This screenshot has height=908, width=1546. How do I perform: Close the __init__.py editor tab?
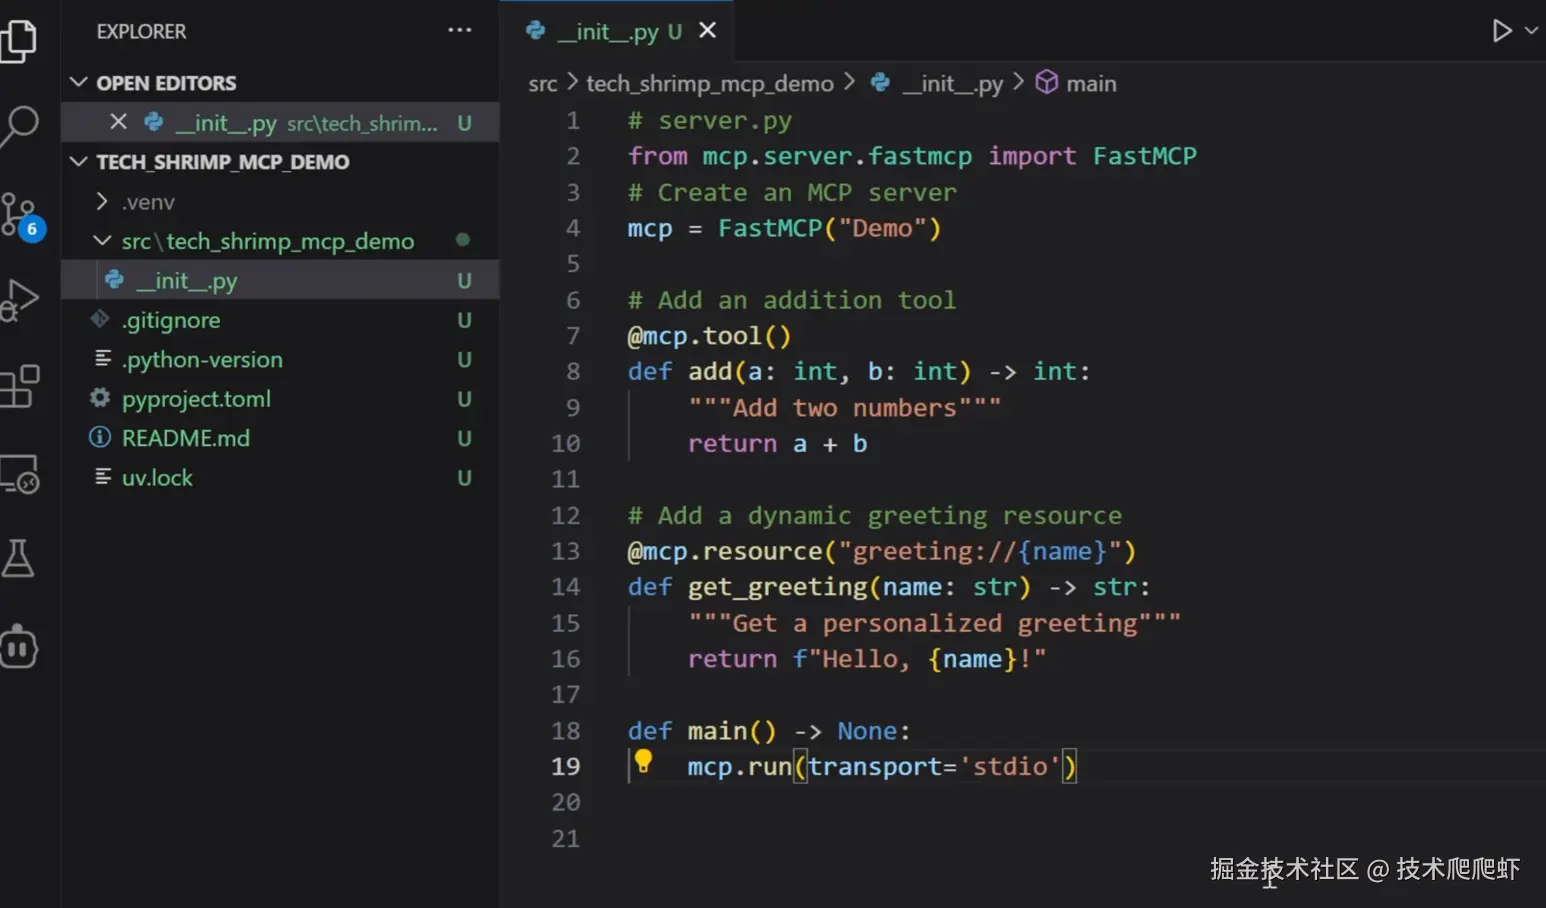707,31
